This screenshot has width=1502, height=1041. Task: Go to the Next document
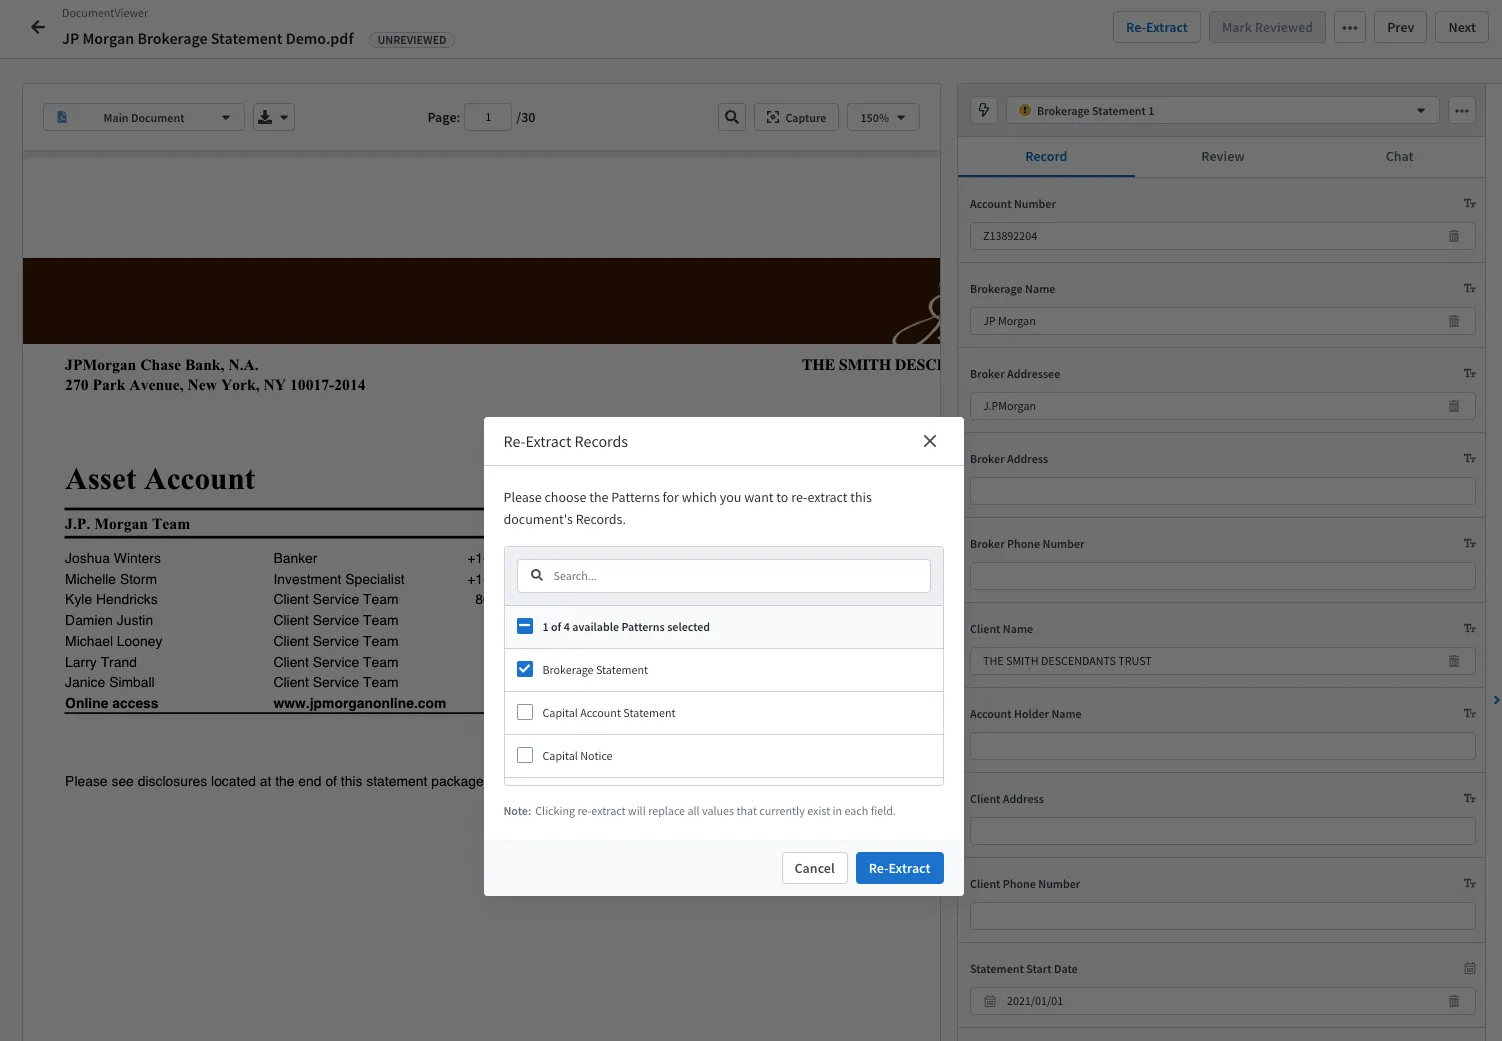tap(1462, 27)
